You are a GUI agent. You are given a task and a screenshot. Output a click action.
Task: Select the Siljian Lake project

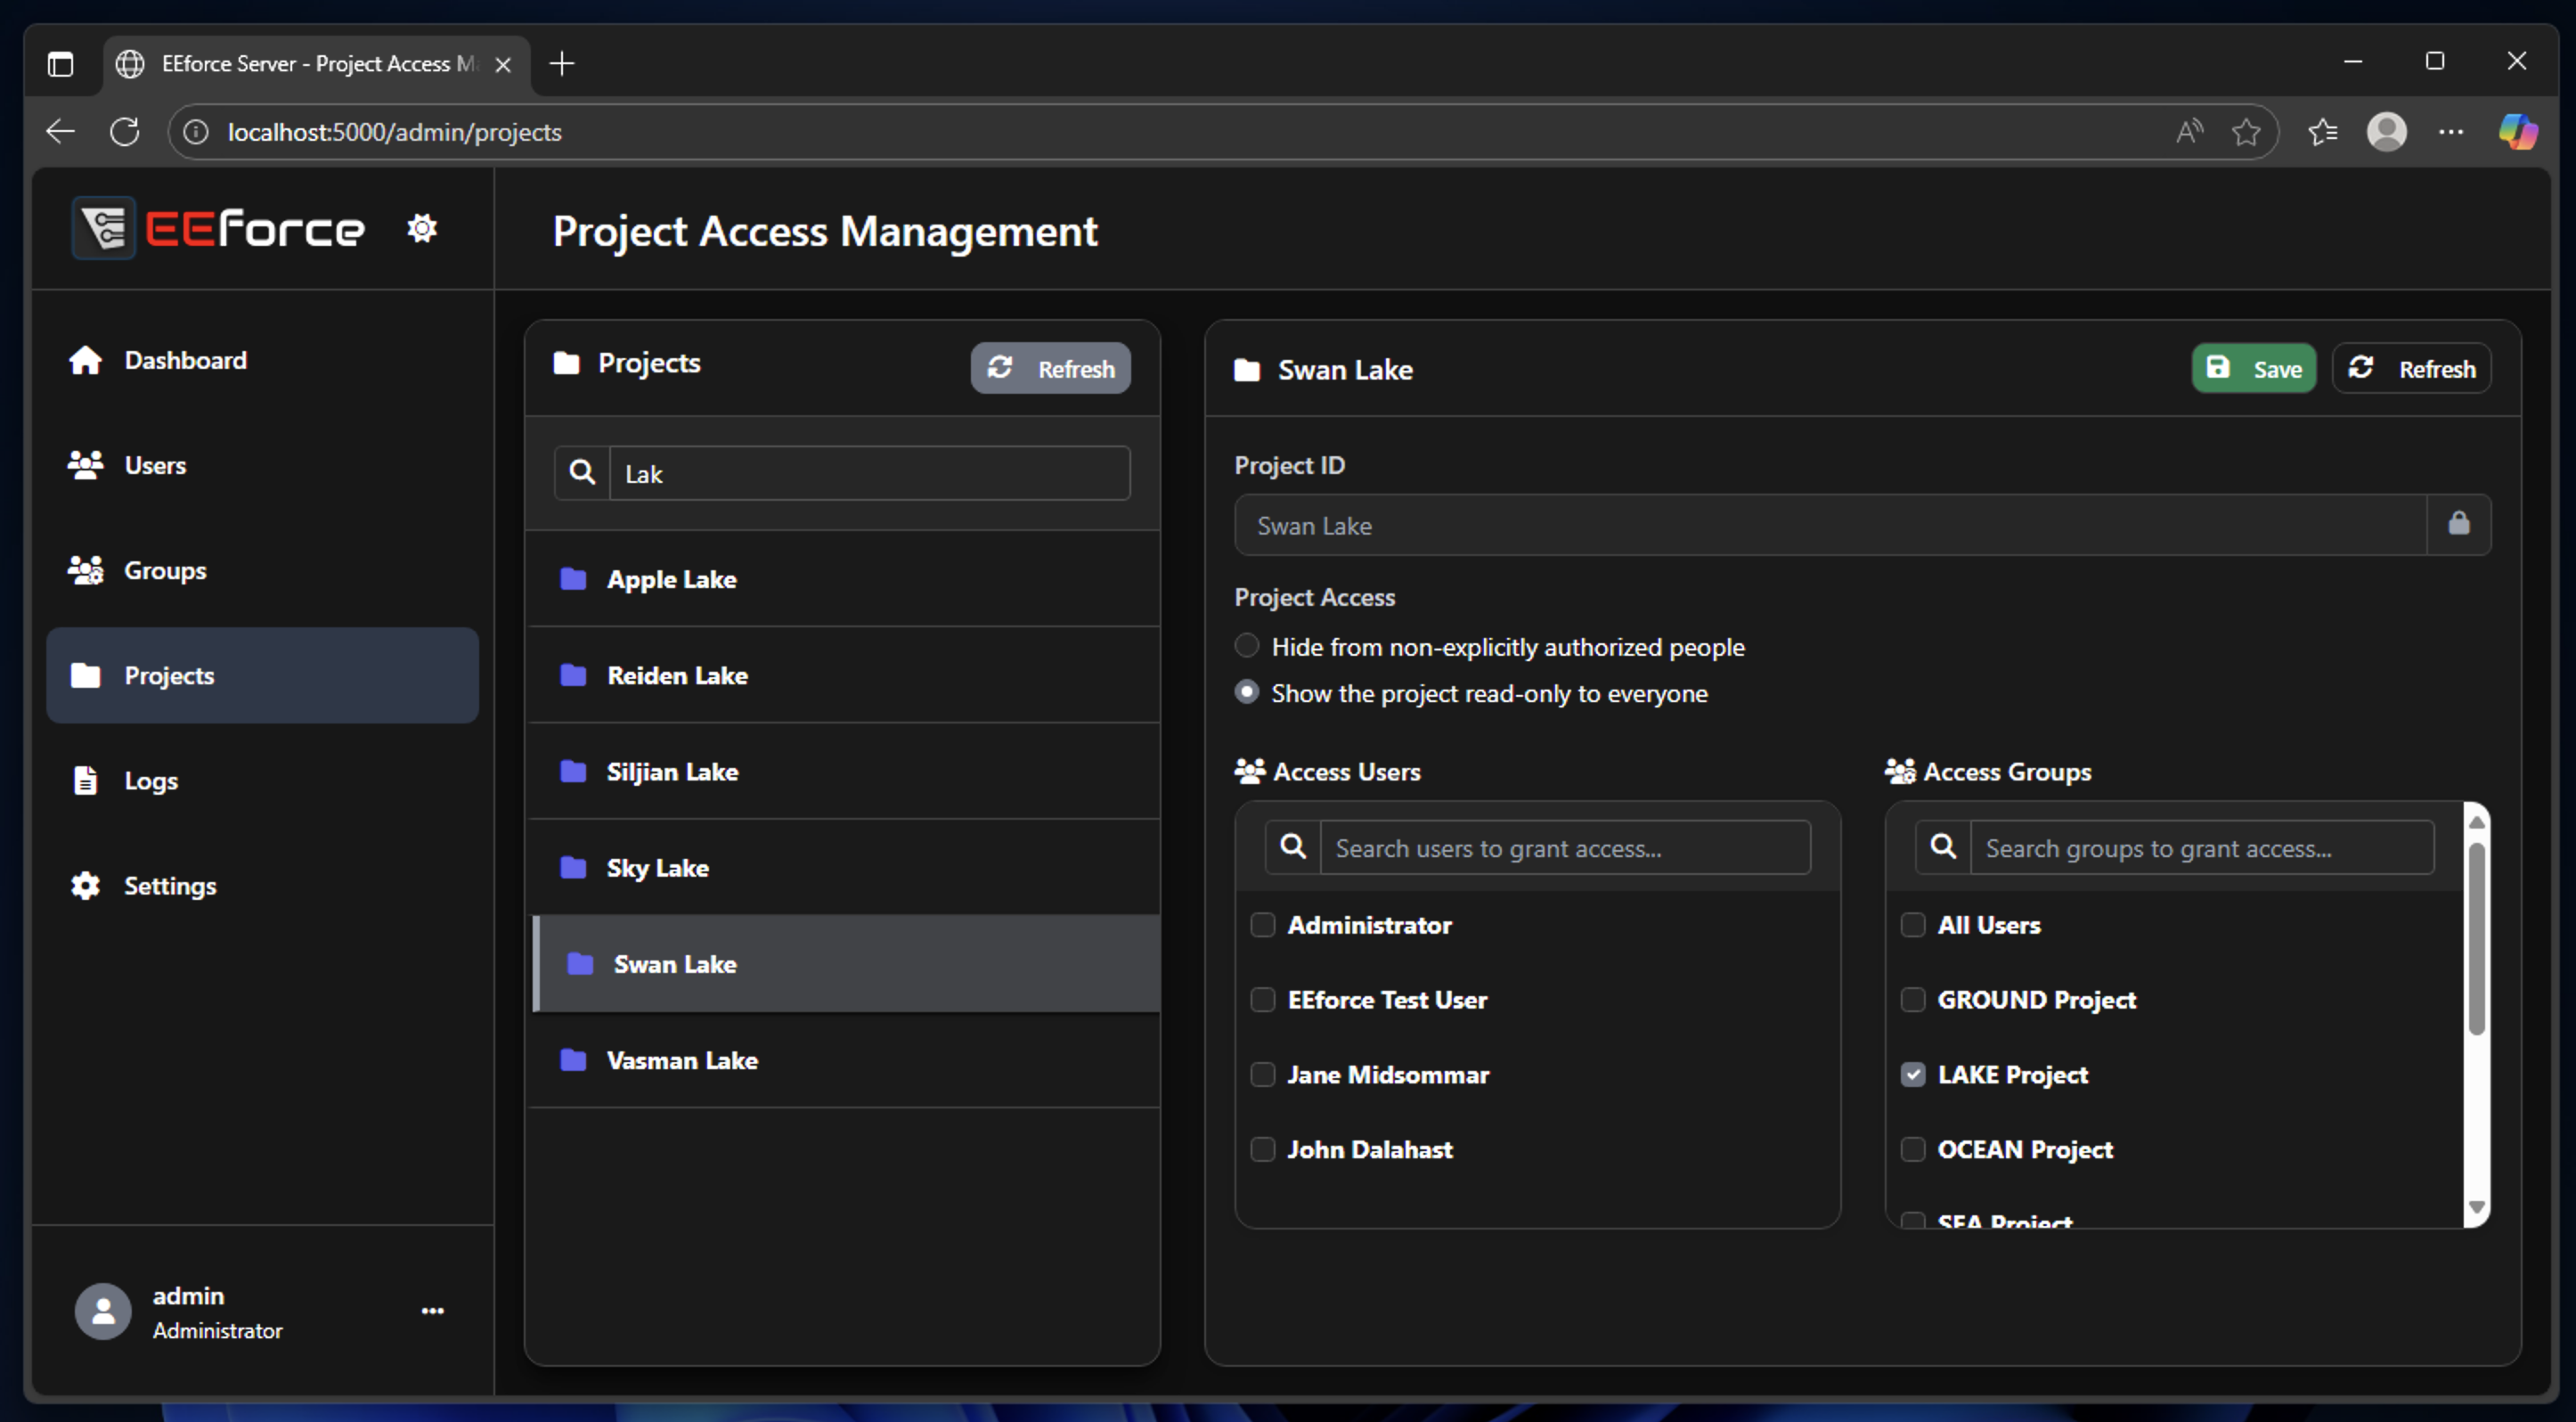click(843, 771)
